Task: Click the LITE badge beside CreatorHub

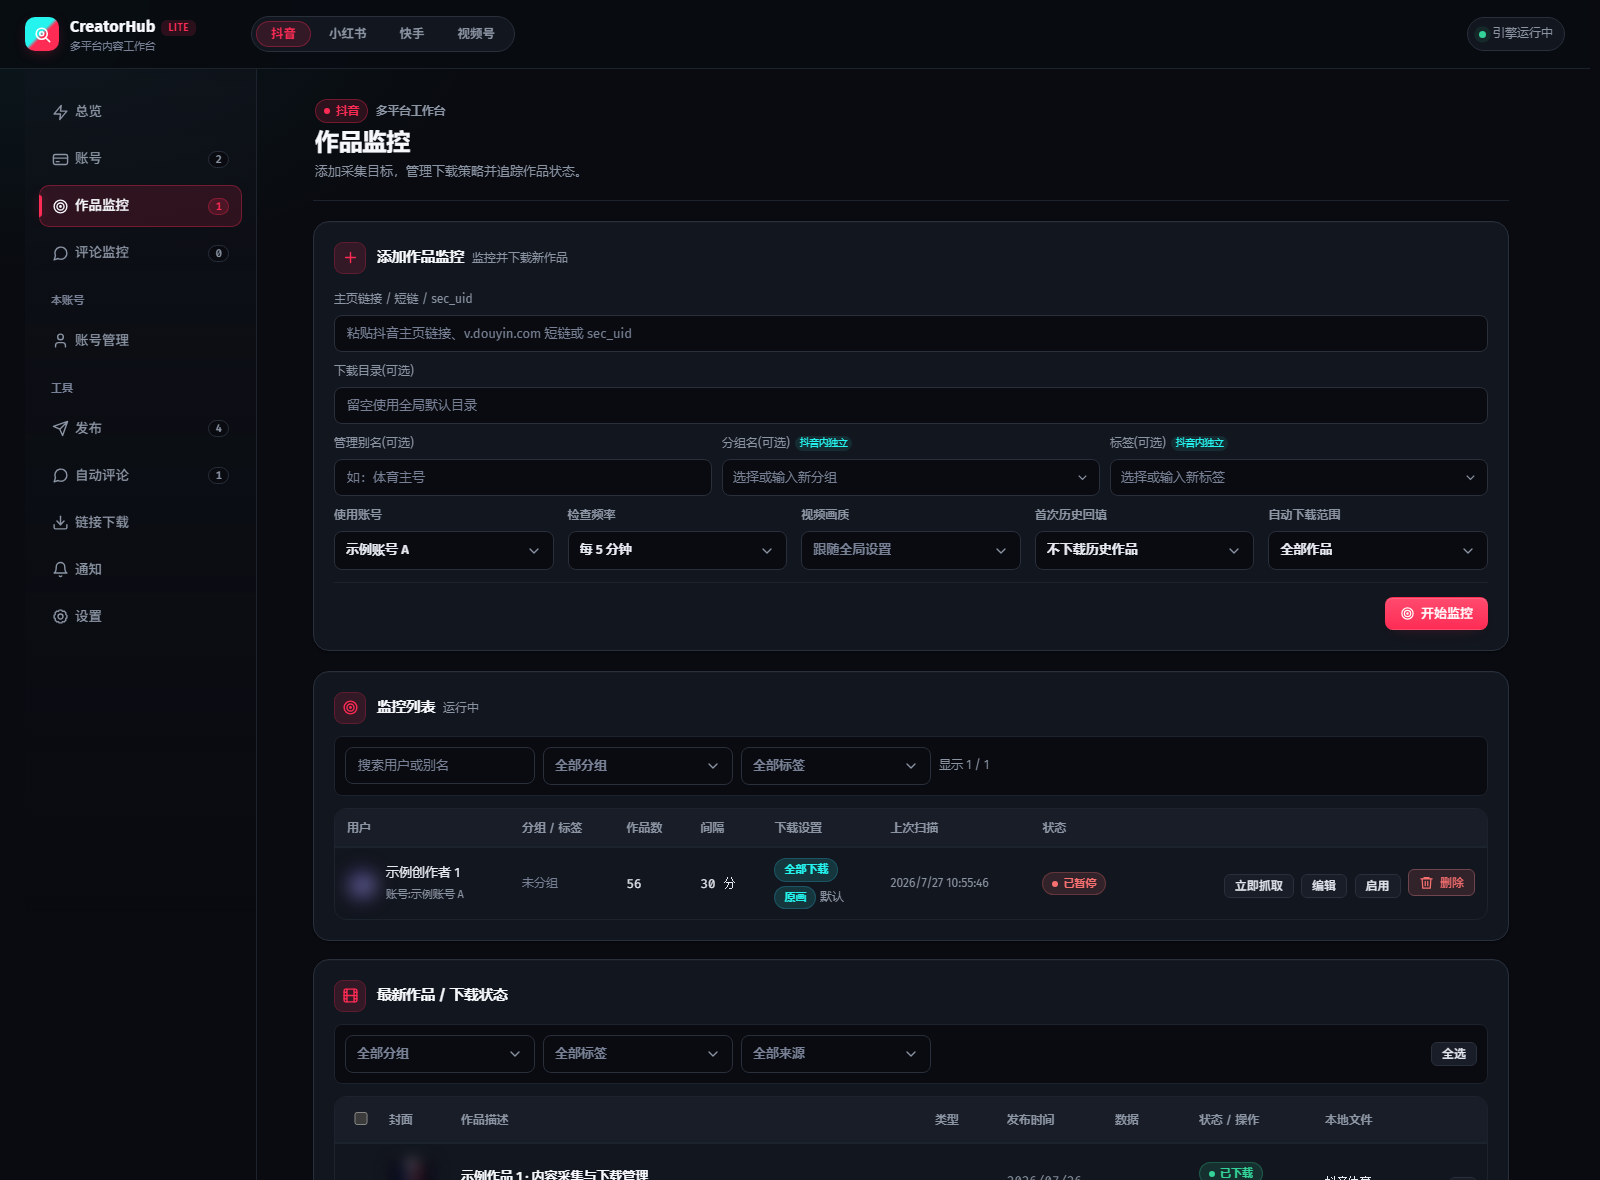Action: [179, 28]
